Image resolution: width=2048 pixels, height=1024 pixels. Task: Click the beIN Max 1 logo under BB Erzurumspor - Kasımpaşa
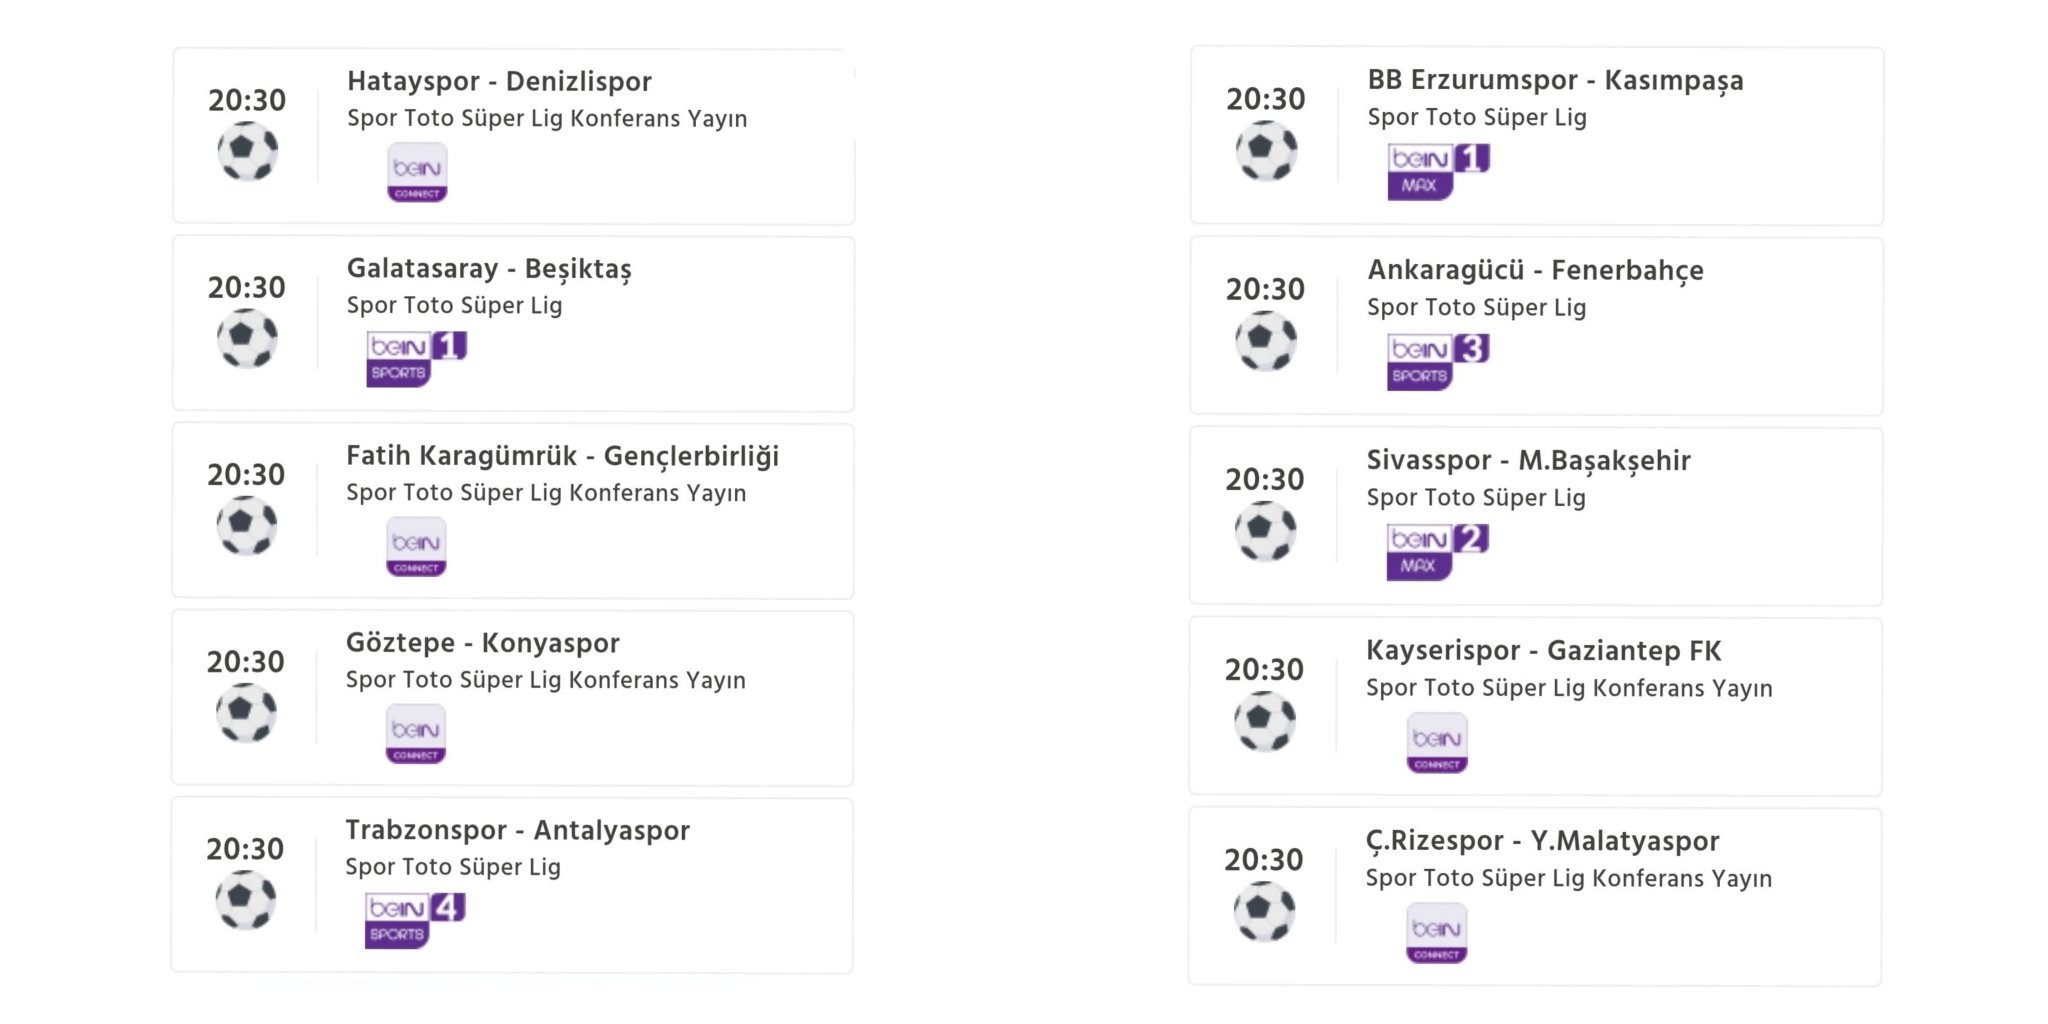pyautogui.click(x=1432, y=169)
